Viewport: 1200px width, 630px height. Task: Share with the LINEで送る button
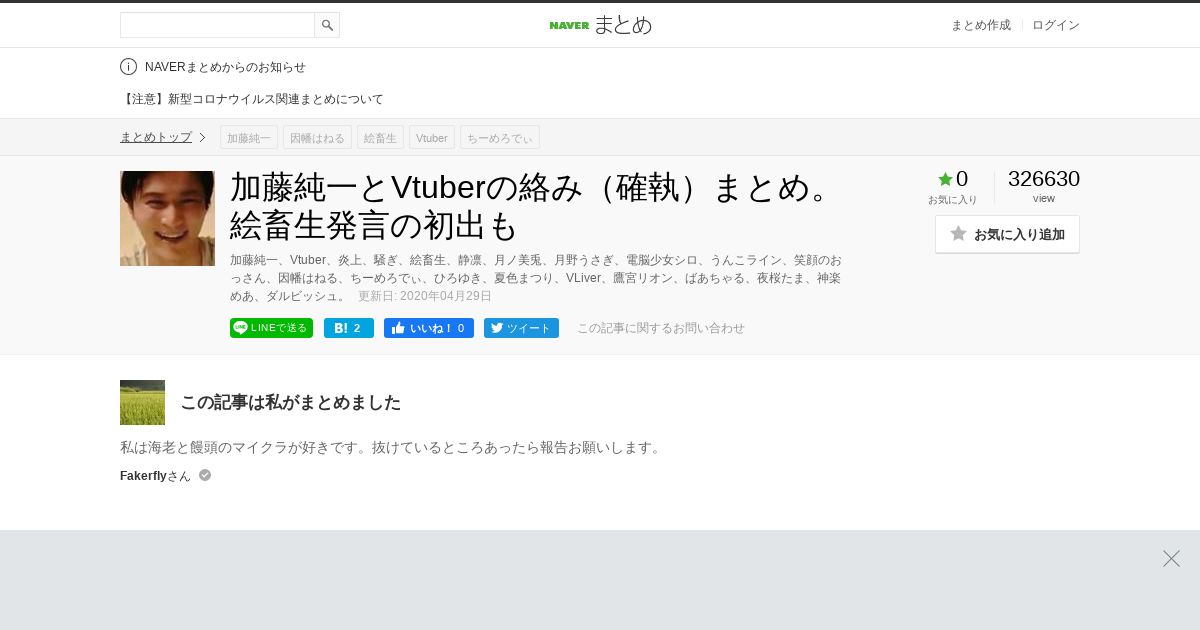(x=271, y=328)
